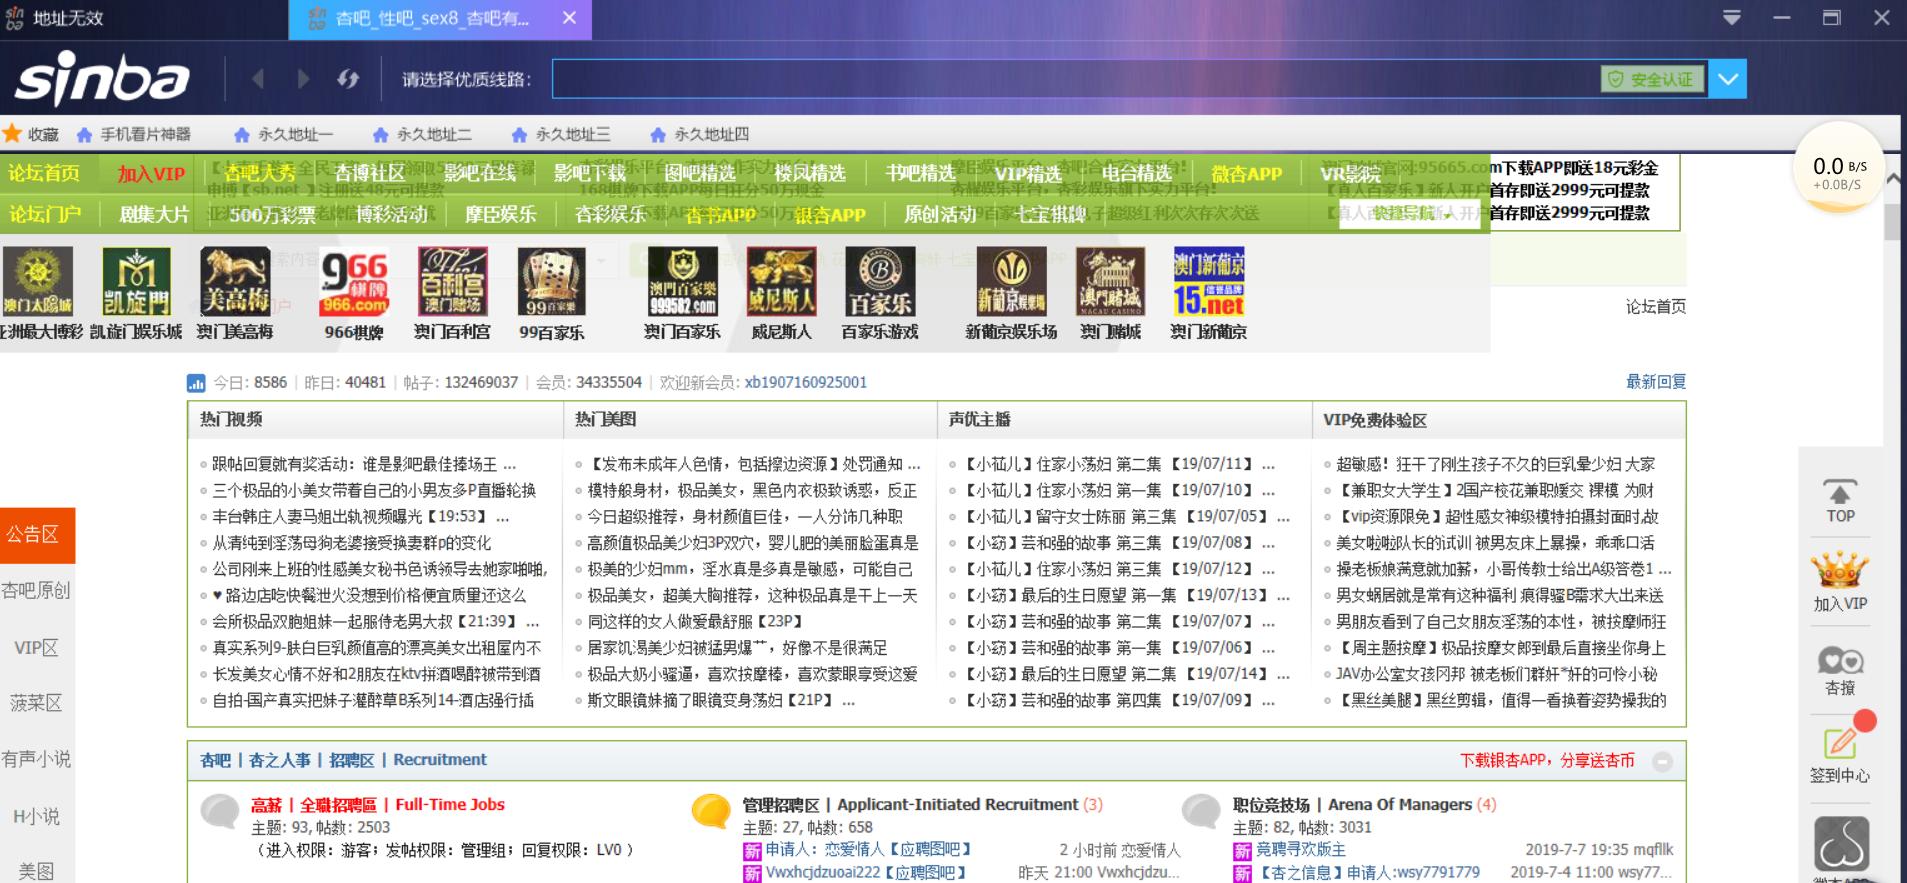Open the 最新回复 link
Viewport: 1907px width, 883px height.
click(x=1655, y=382)
